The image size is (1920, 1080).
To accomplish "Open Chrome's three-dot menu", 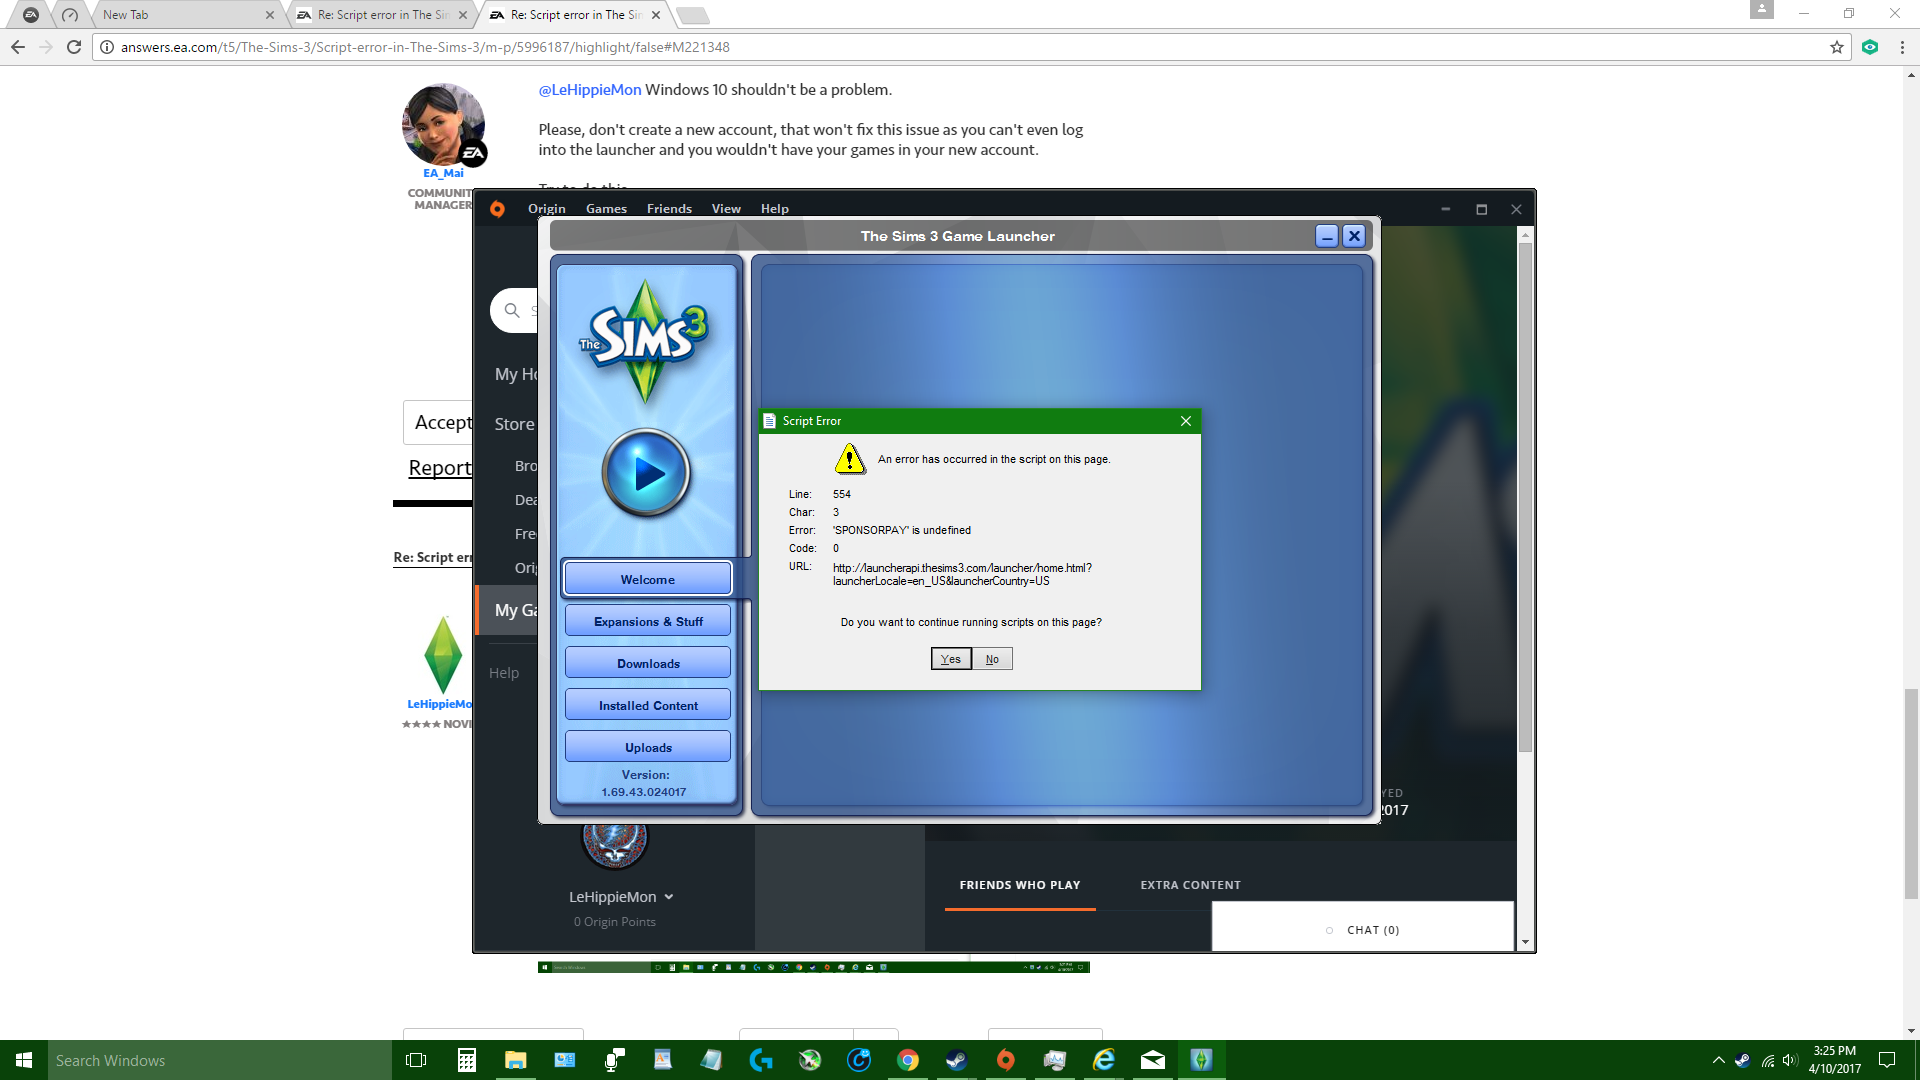I will (1902, 47).
